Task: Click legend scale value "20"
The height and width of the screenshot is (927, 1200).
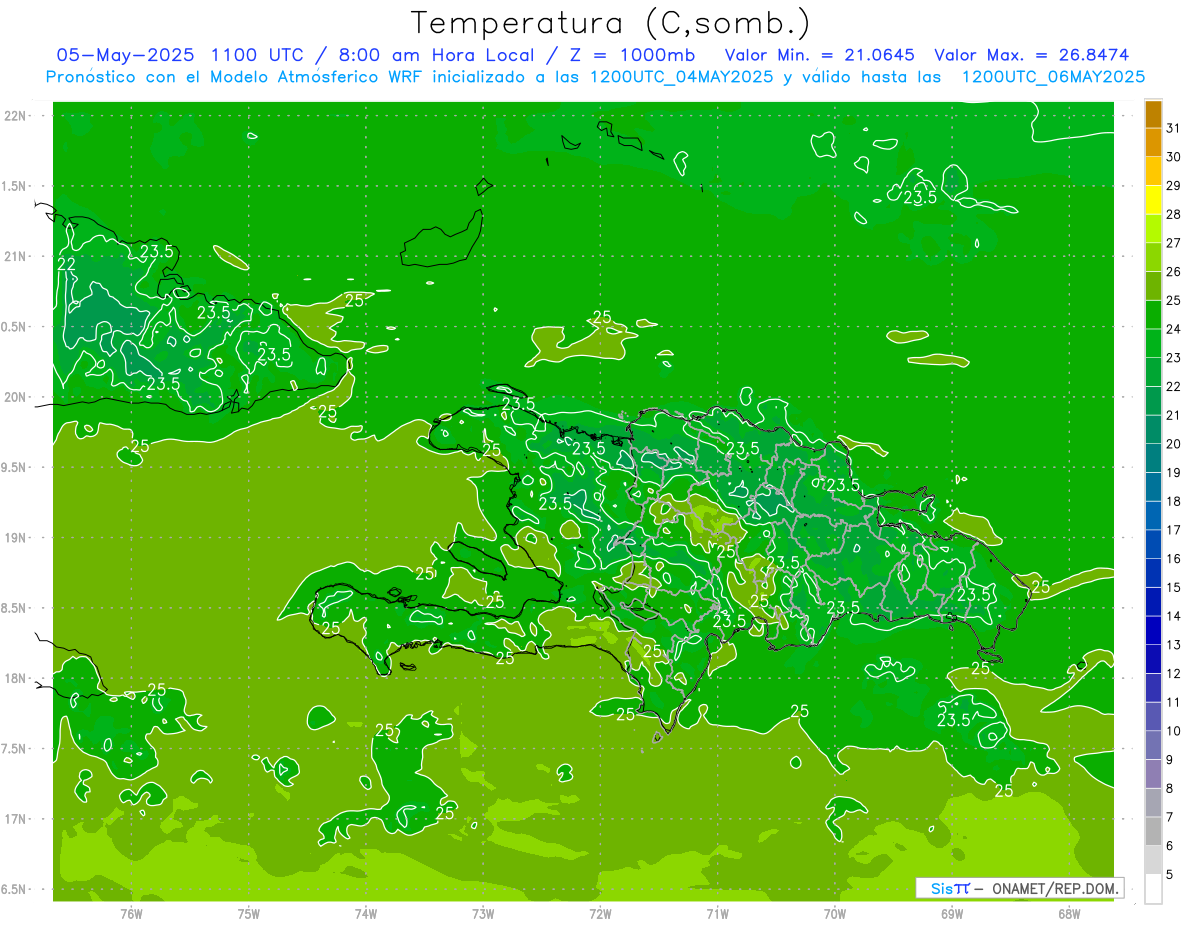Action: [1173, 444]
